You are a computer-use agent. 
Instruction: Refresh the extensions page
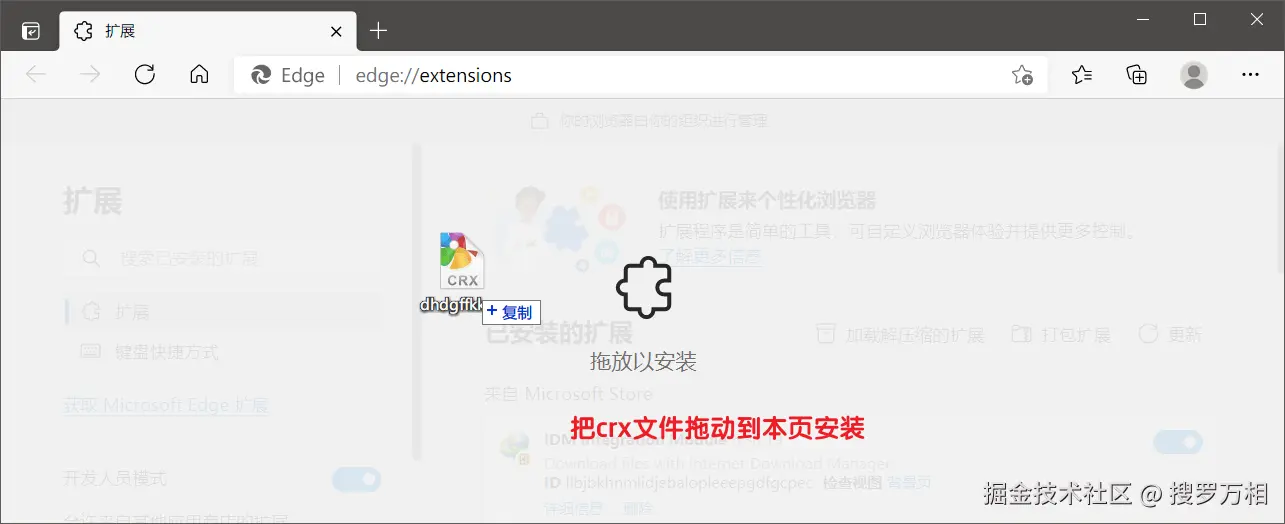145,75
